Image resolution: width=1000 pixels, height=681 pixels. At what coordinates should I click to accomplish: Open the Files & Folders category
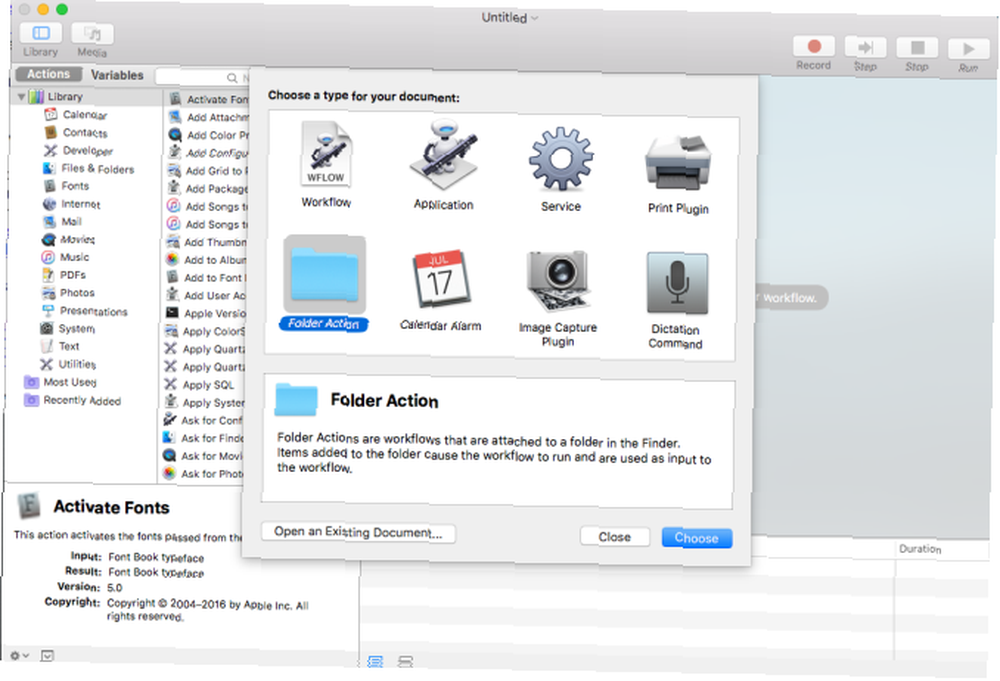click(98, 169)
